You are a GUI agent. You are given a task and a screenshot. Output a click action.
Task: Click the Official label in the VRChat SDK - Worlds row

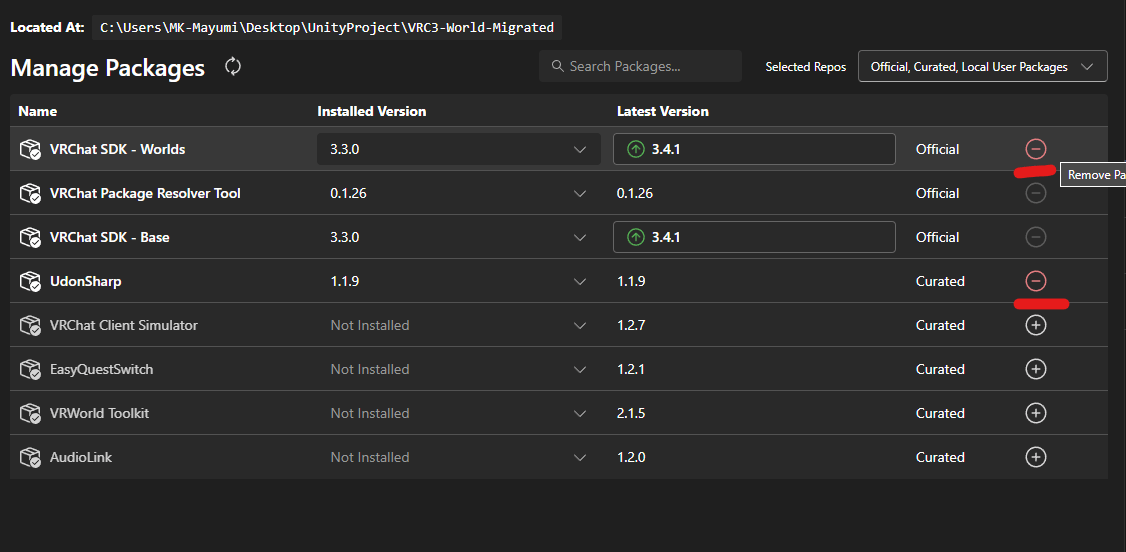(937, 149)
